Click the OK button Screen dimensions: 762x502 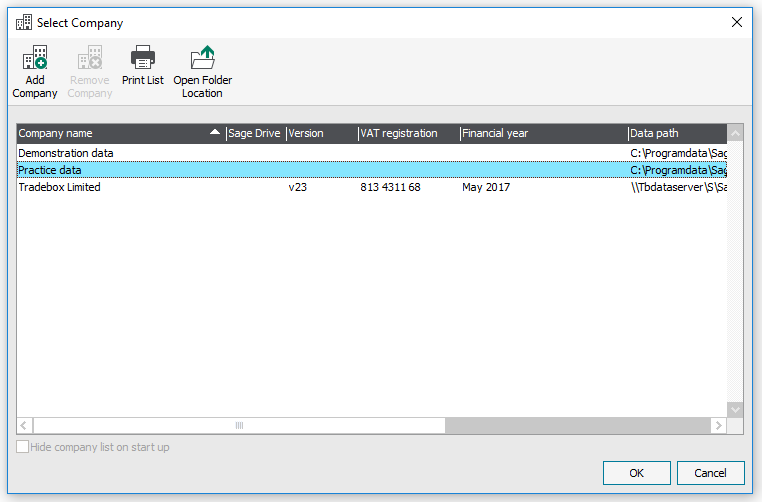[637, 473]
